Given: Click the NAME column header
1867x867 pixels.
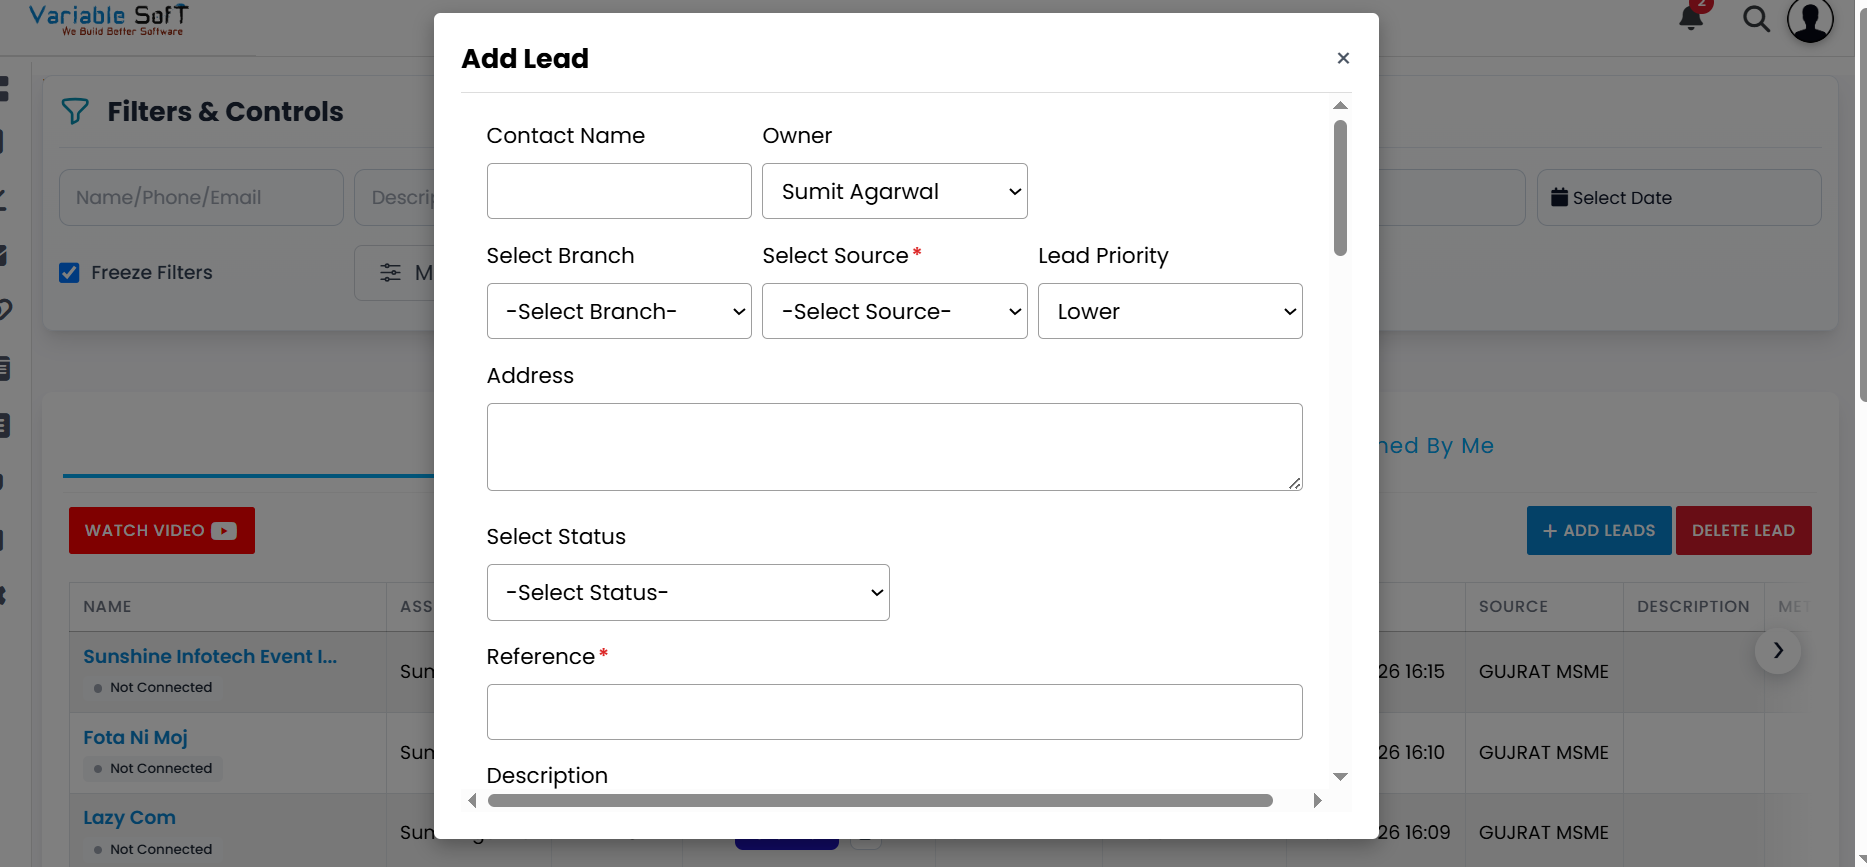Looking at the screenshot, I should [x=107, y=606].
